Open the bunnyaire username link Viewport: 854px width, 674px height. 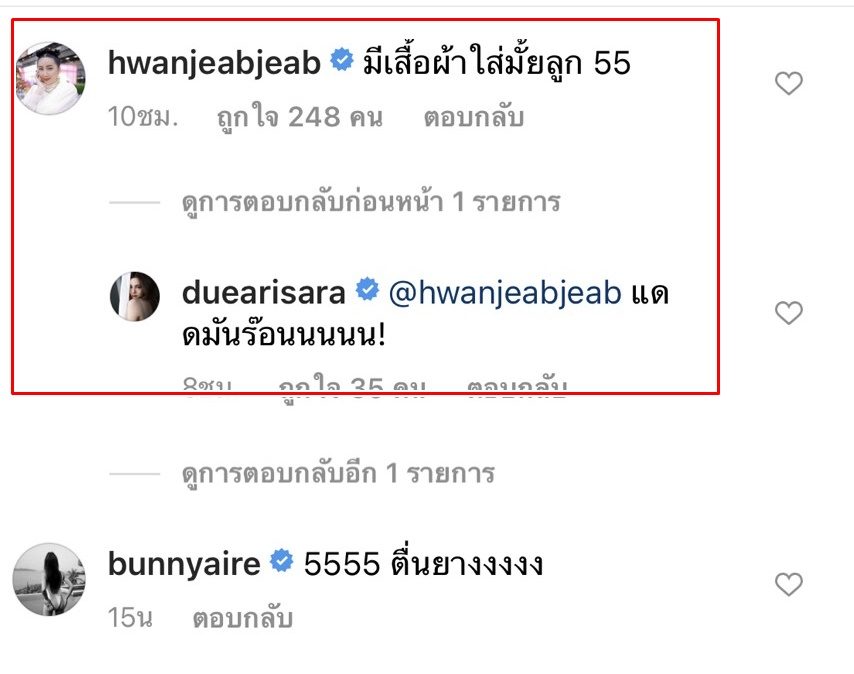coord(184,563)
